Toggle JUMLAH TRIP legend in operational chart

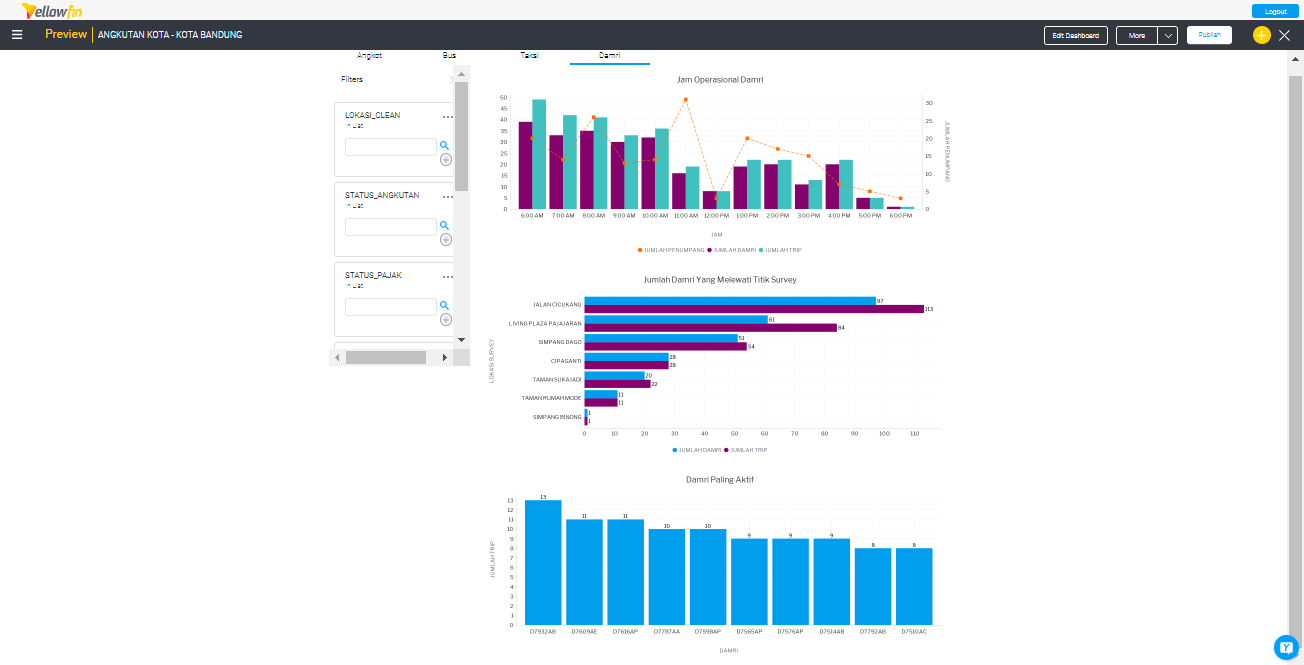781,250
